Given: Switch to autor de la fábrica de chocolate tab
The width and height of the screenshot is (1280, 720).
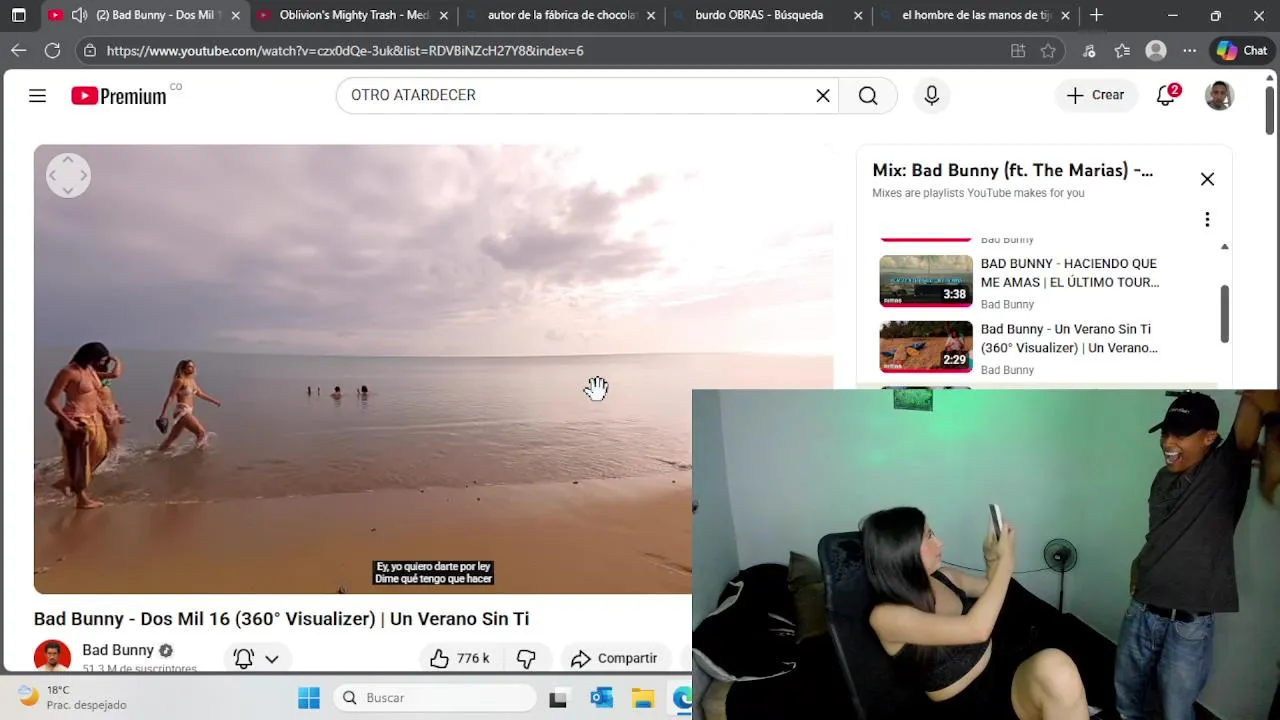Looking at the screenshot, I should click(x=561, y=15).
